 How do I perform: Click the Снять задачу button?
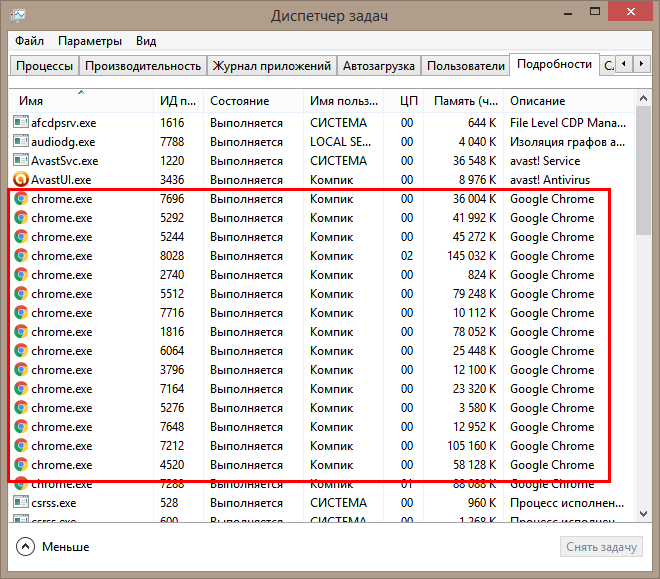pyautogui.click(x=601, y=547)
